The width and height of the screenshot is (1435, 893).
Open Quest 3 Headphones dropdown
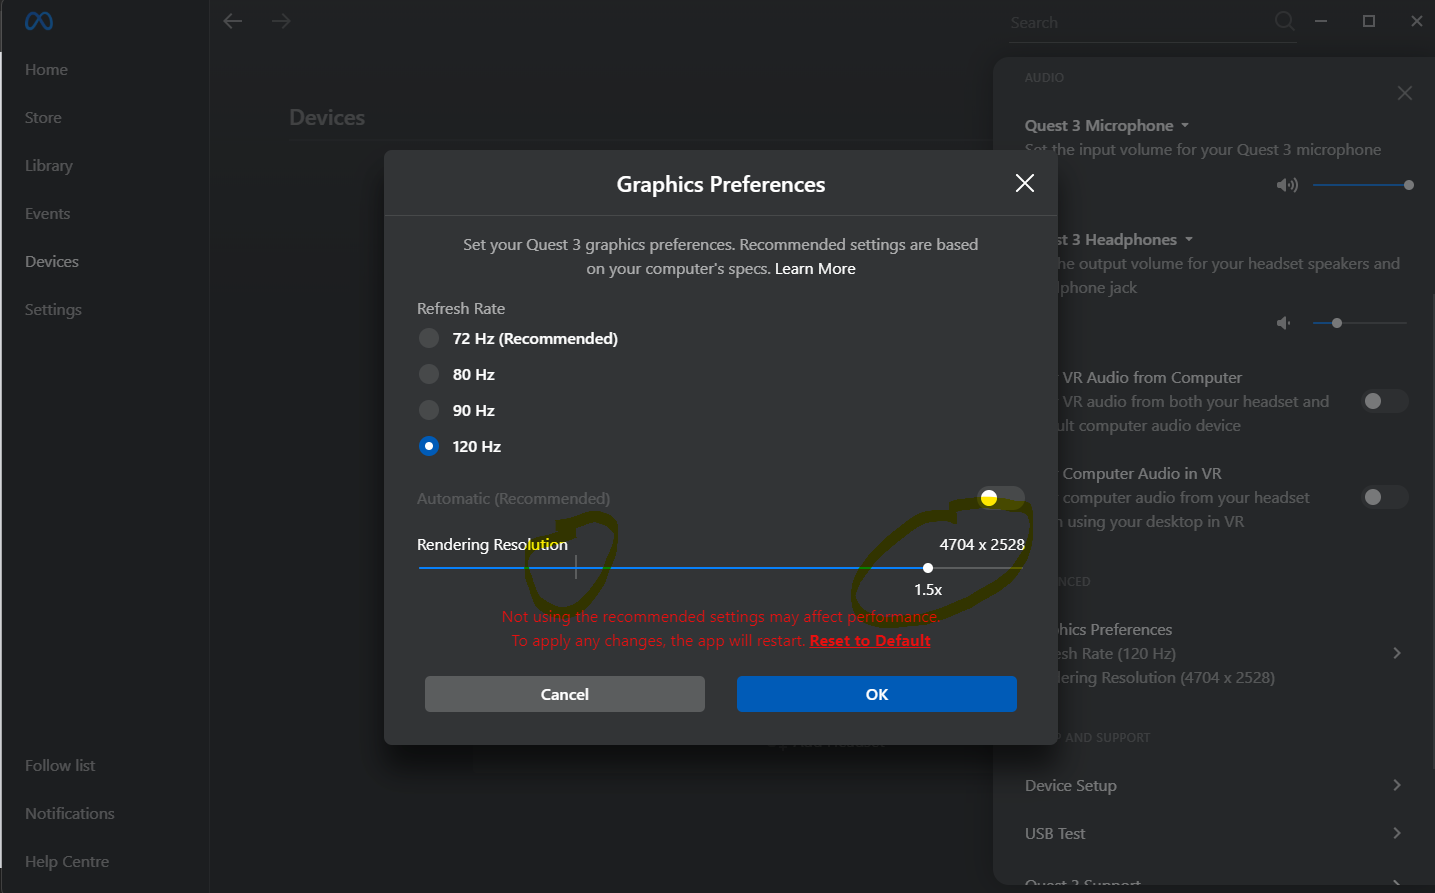[1125, 240]
